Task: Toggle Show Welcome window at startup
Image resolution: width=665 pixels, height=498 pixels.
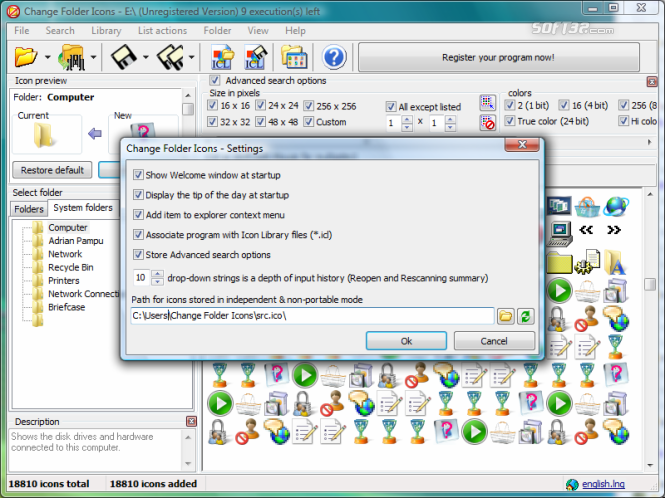Action: 138,174
